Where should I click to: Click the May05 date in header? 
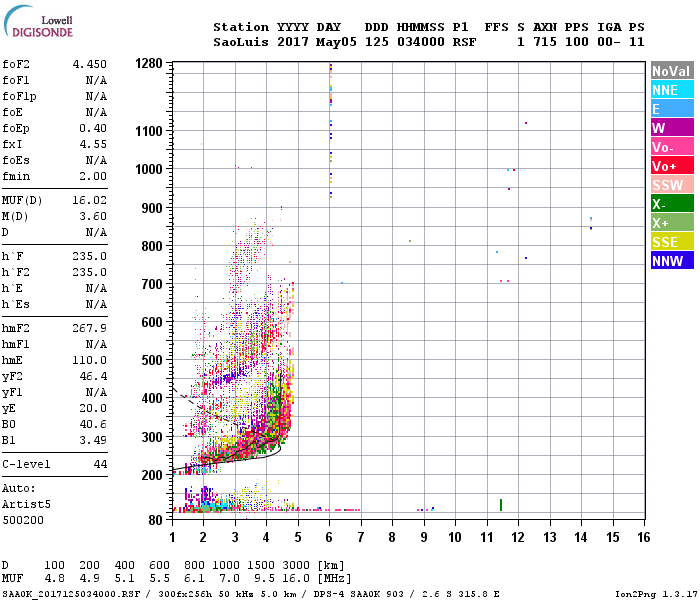pos(336,42)
